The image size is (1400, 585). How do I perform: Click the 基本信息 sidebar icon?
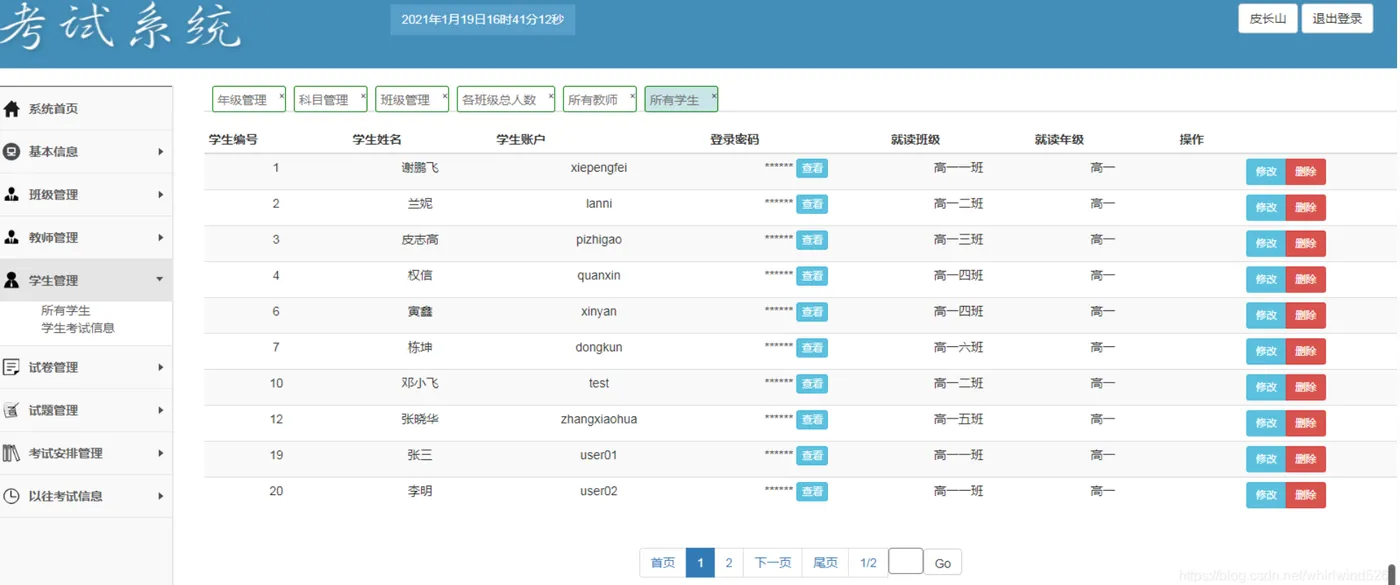click(x=12, y=152)
